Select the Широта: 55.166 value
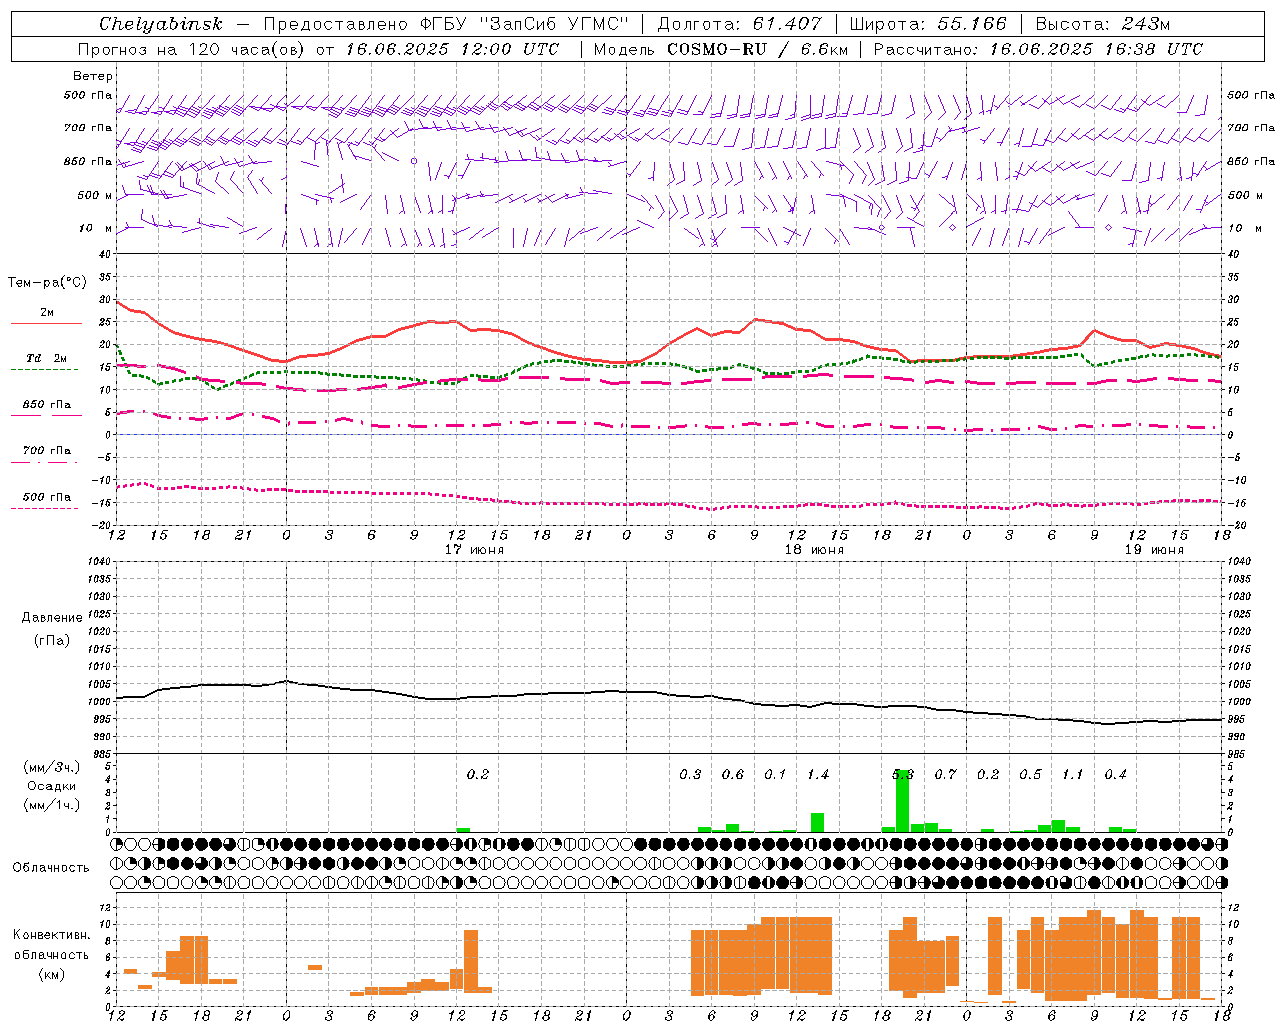Image resolution: width=1280 pixels, height=1024 pixels. [928, 24]
